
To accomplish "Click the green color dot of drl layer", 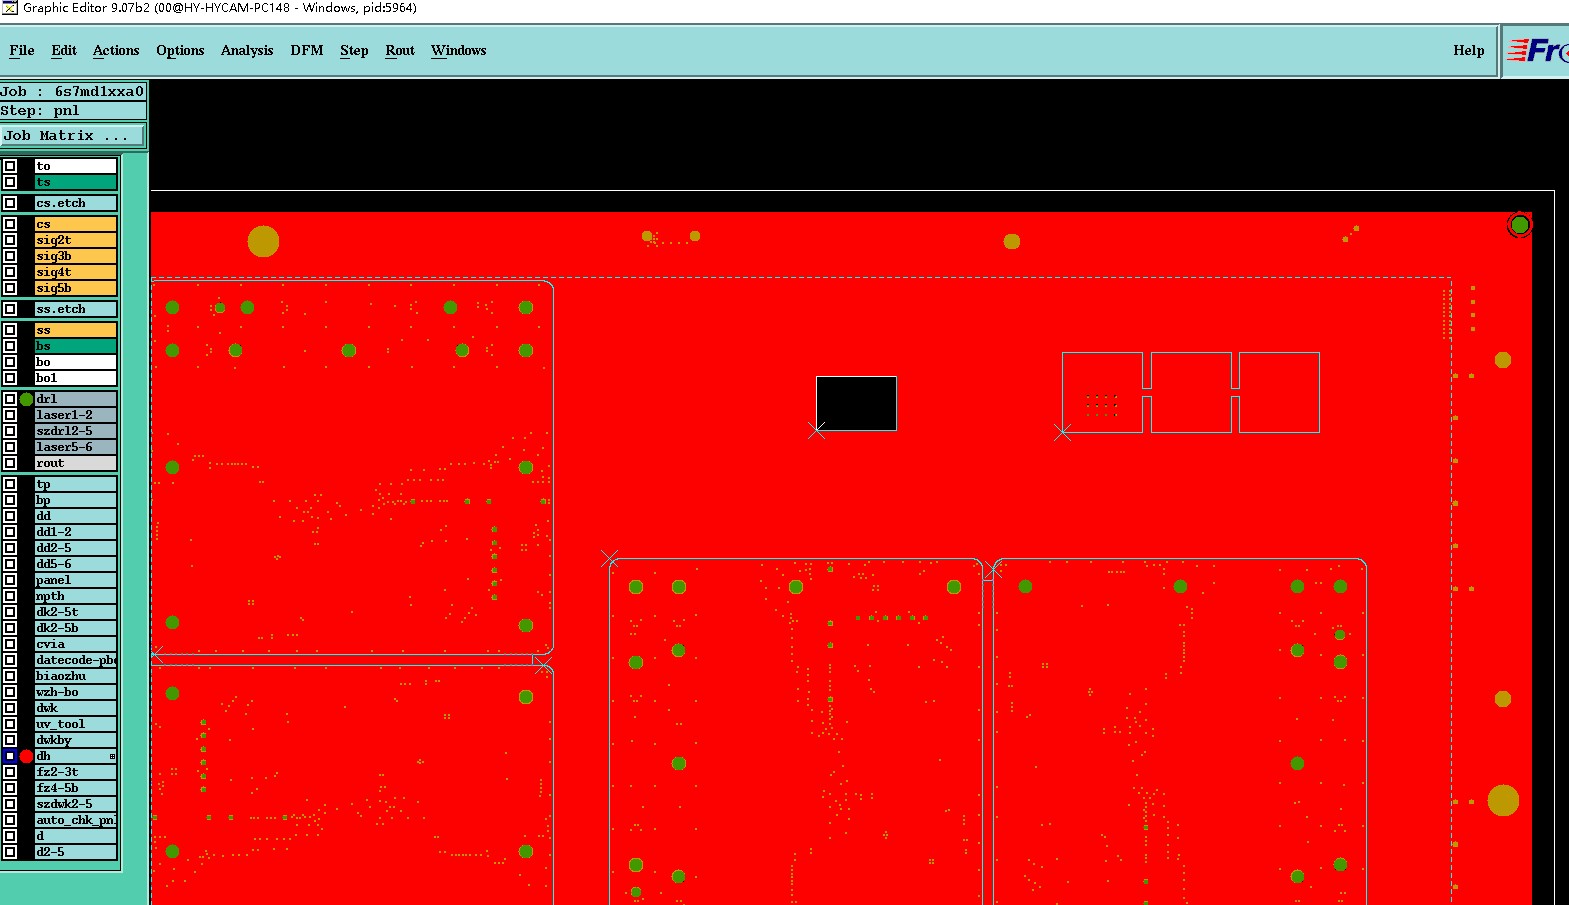I will pyautogui.click(x=27, y=399).
